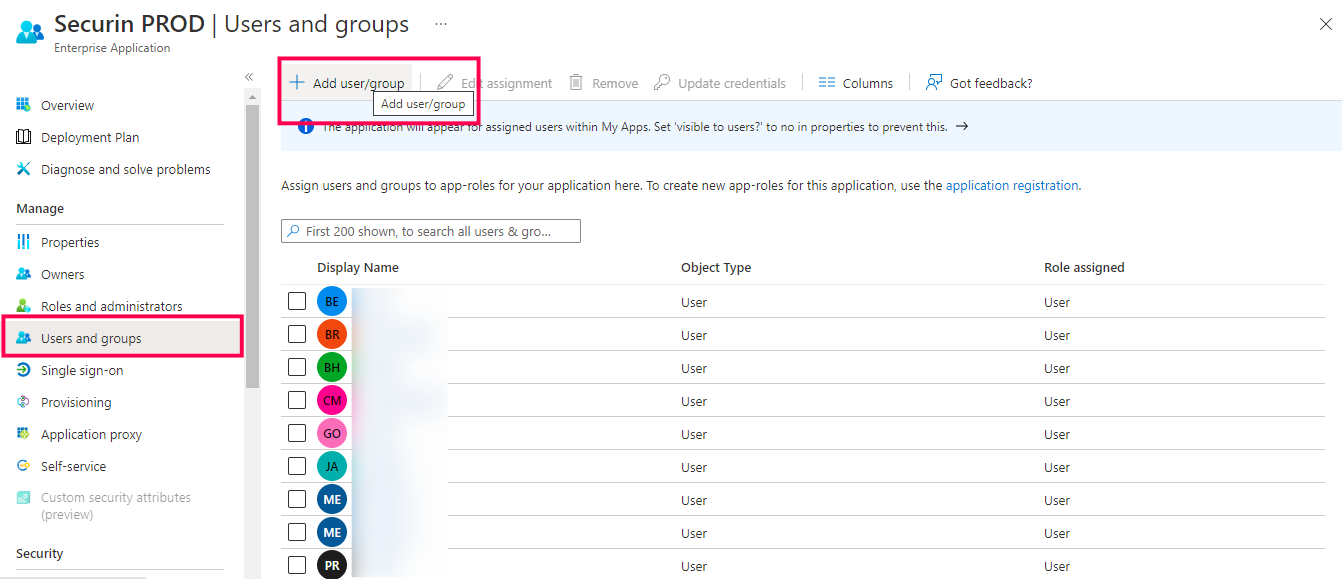Viewport: 1343px width, 579px height.
Task: Select the checkbox for the BH user row
Action: (x=297, y=367)
